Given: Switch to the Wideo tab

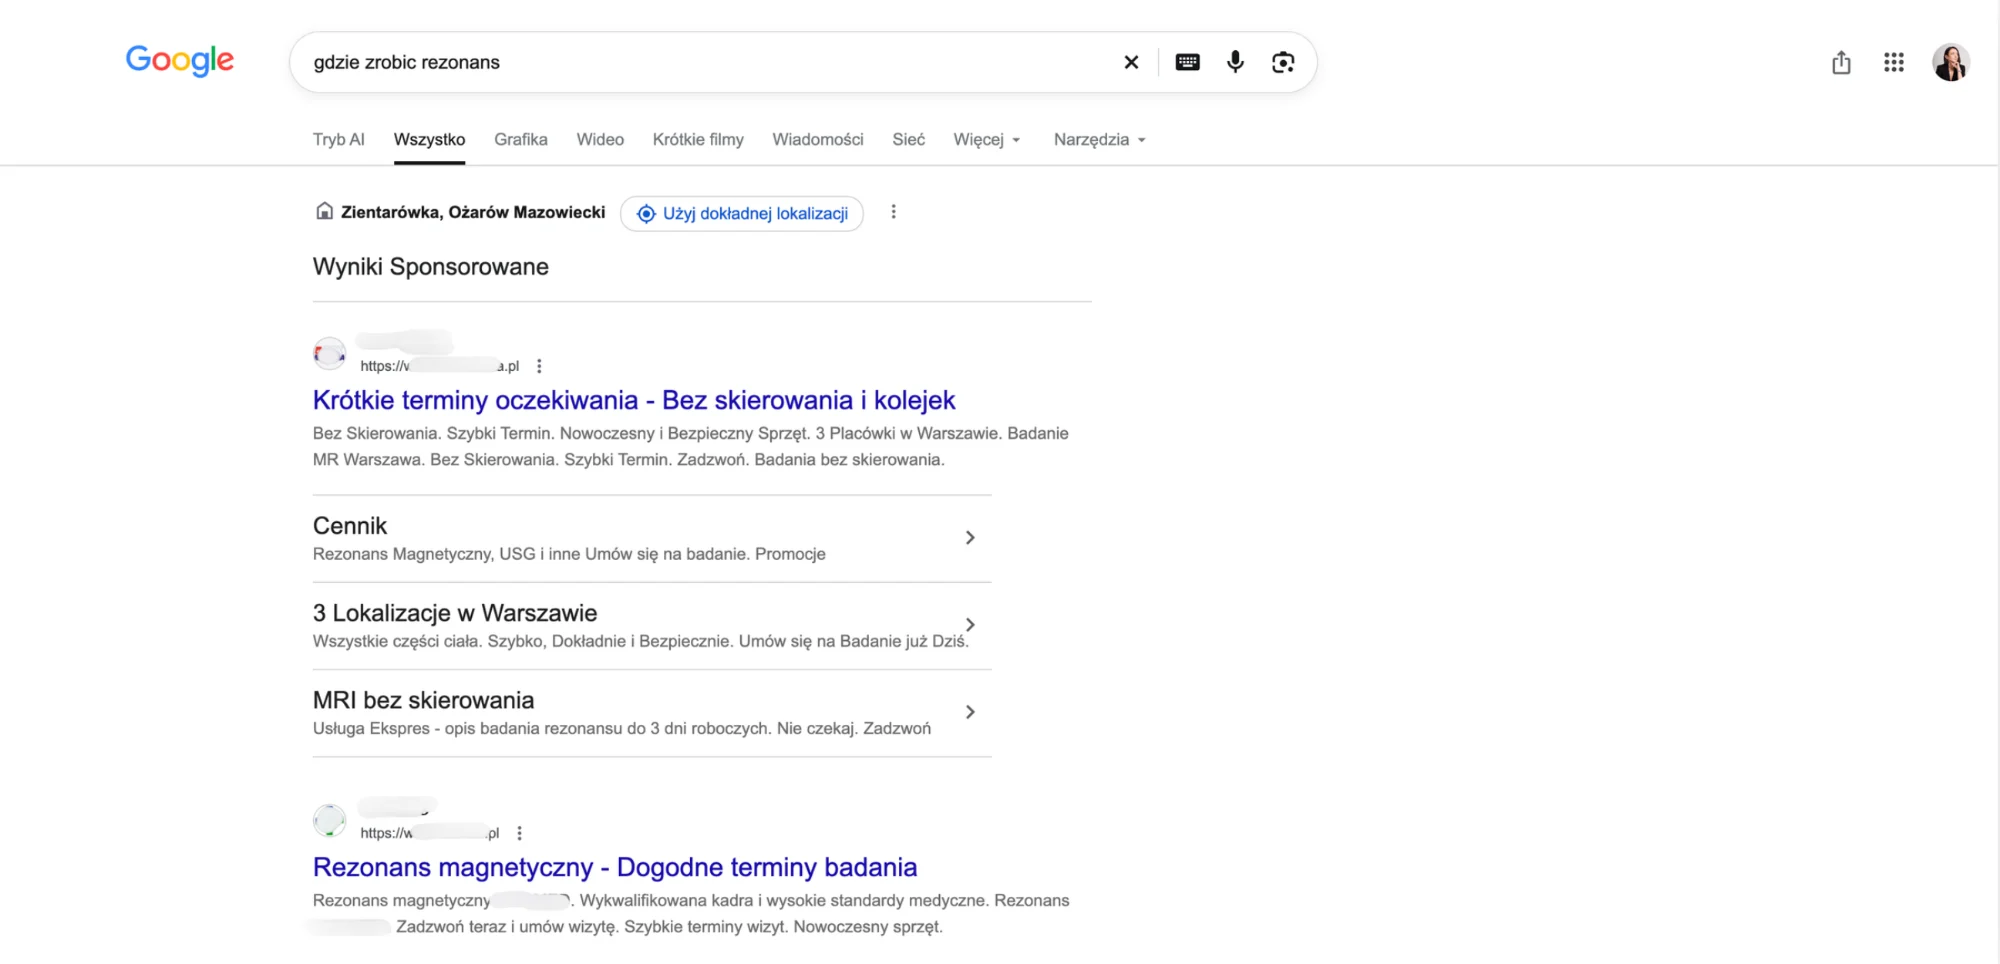Looking at the screenshot, I should pos(600,140).
